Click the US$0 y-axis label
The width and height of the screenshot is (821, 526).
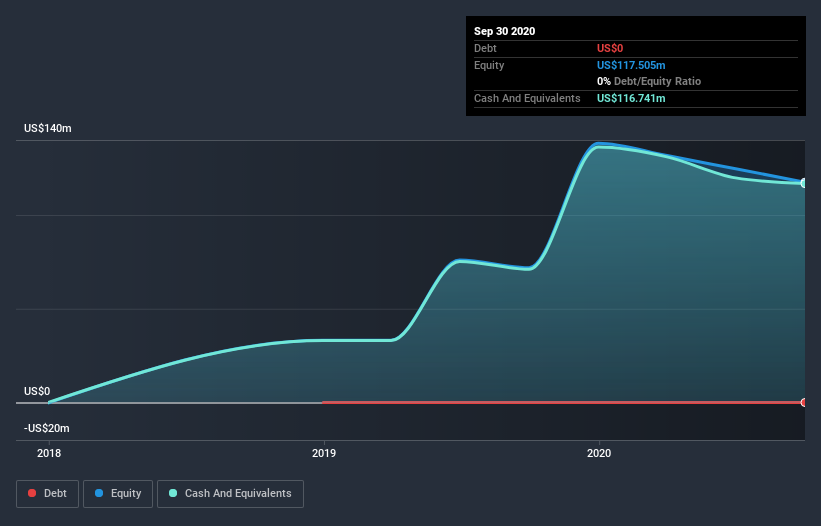pyautogui.click(x=37, y=391)
